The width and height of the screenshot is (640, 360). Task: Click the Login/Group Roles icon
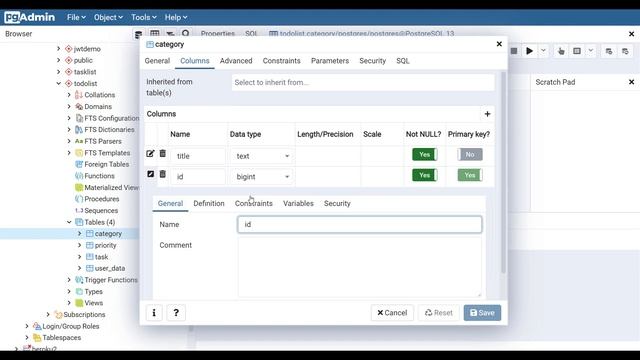coord(37,326)
